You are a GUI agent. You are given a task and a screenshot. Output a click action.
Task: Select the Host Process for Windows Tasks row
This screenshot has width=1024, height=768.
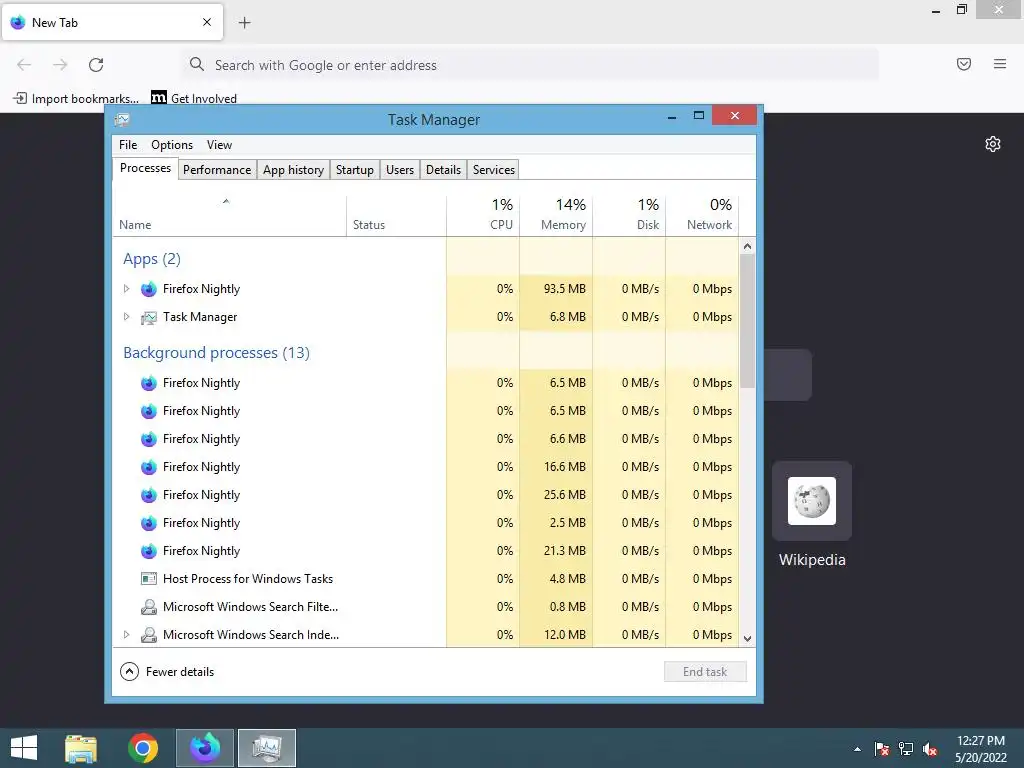coord(426,579)
